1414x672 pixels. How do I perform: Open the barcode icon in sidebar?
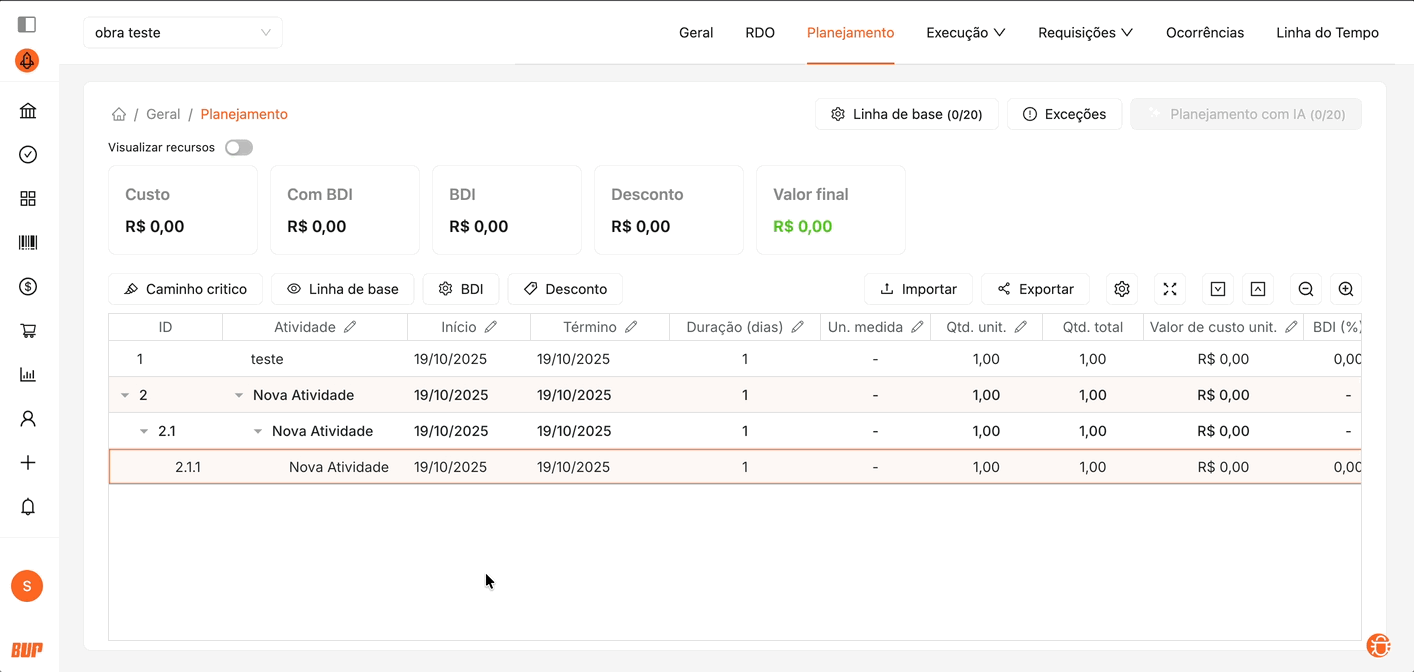[28, 243]
